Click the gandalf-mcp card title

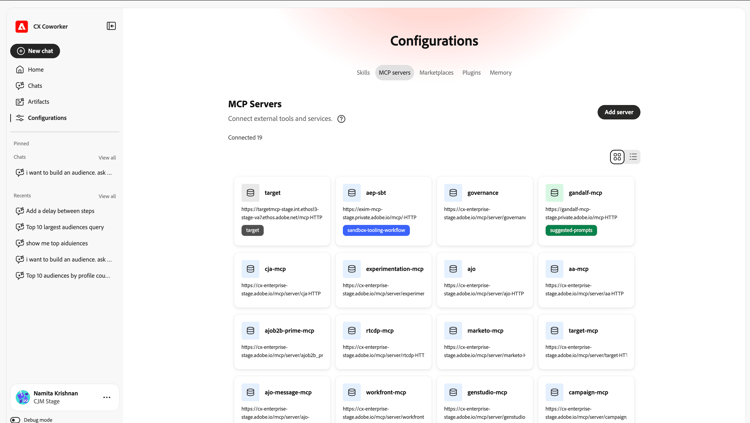pos(585,193)
